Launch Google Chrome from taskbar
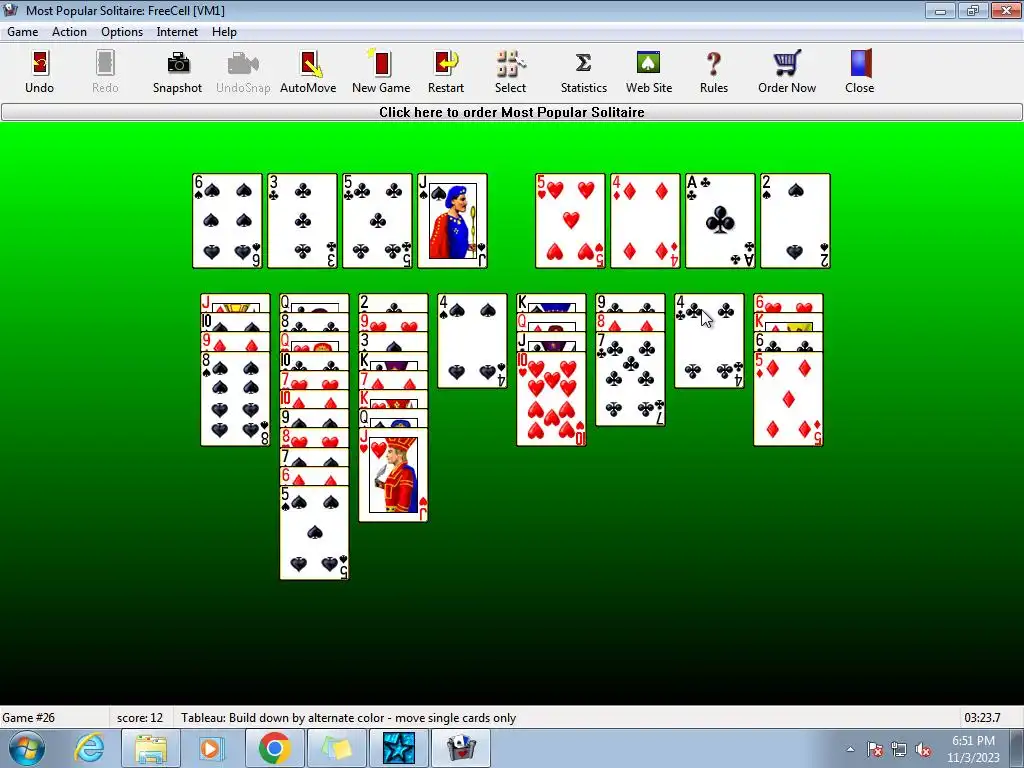 pos(274,748)
